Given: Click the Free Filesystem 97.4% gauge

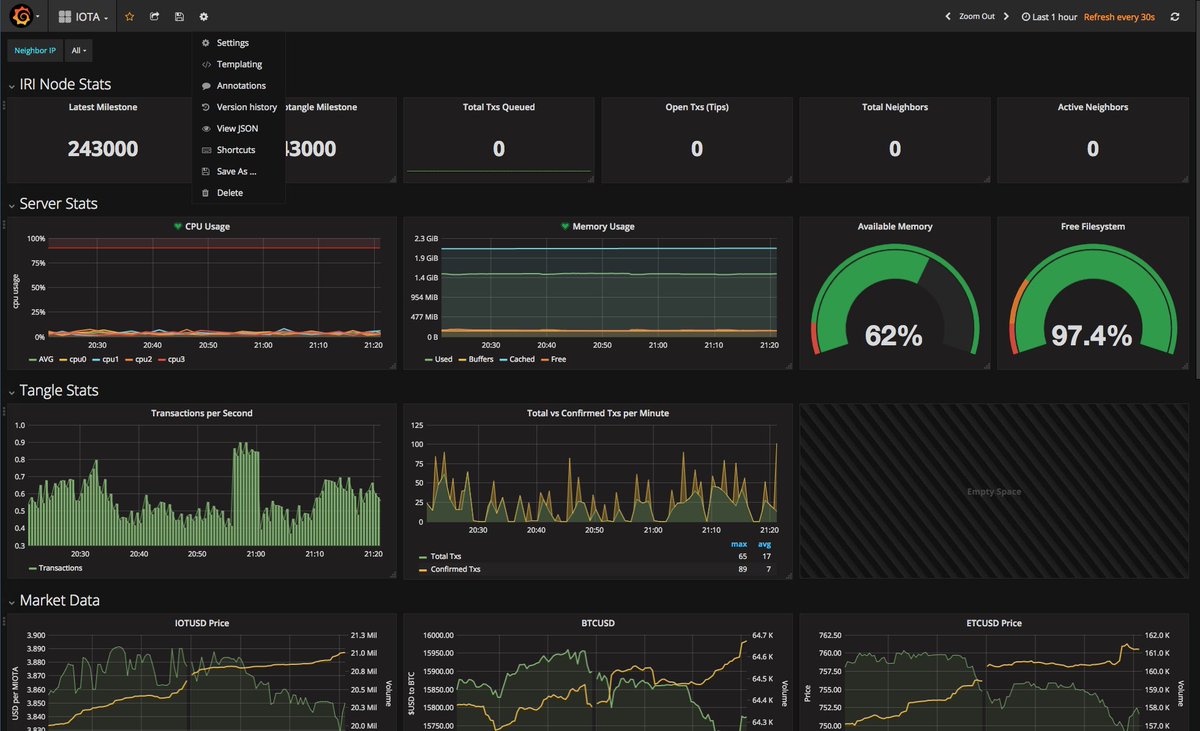Looking at the screenshot, I should 1093,300.
